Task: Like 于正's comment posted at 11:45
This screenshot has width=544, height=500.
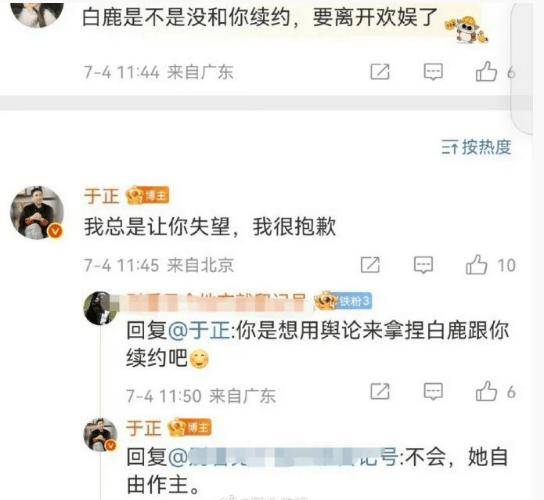Action: pyautogui.click(x=477, y=265)
